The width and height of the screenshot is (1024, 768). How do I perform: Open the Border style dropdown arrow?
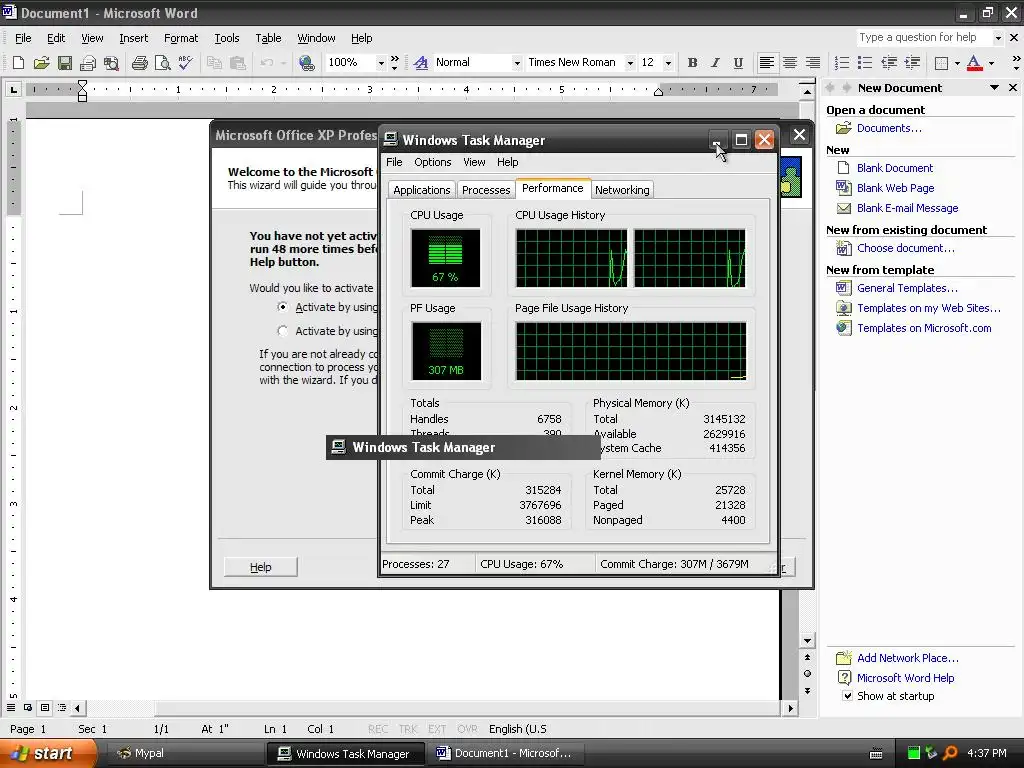tap(957, 63)
